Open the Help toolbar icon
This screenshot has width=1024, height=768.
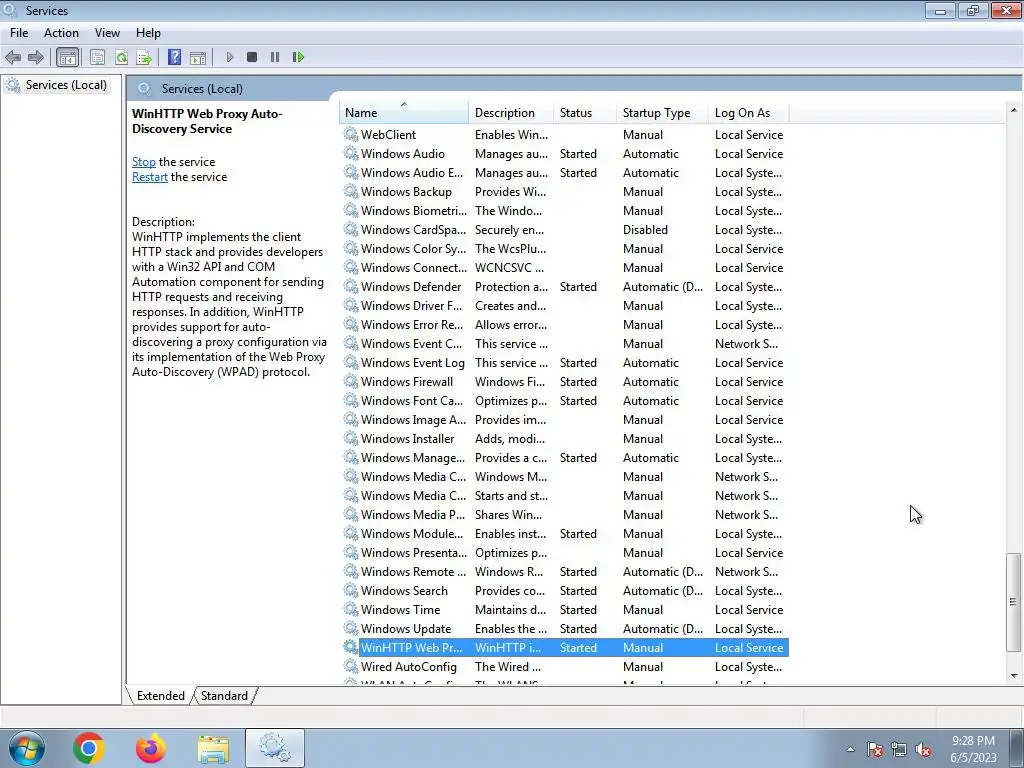pyautogui.click(x=174, y=57)
